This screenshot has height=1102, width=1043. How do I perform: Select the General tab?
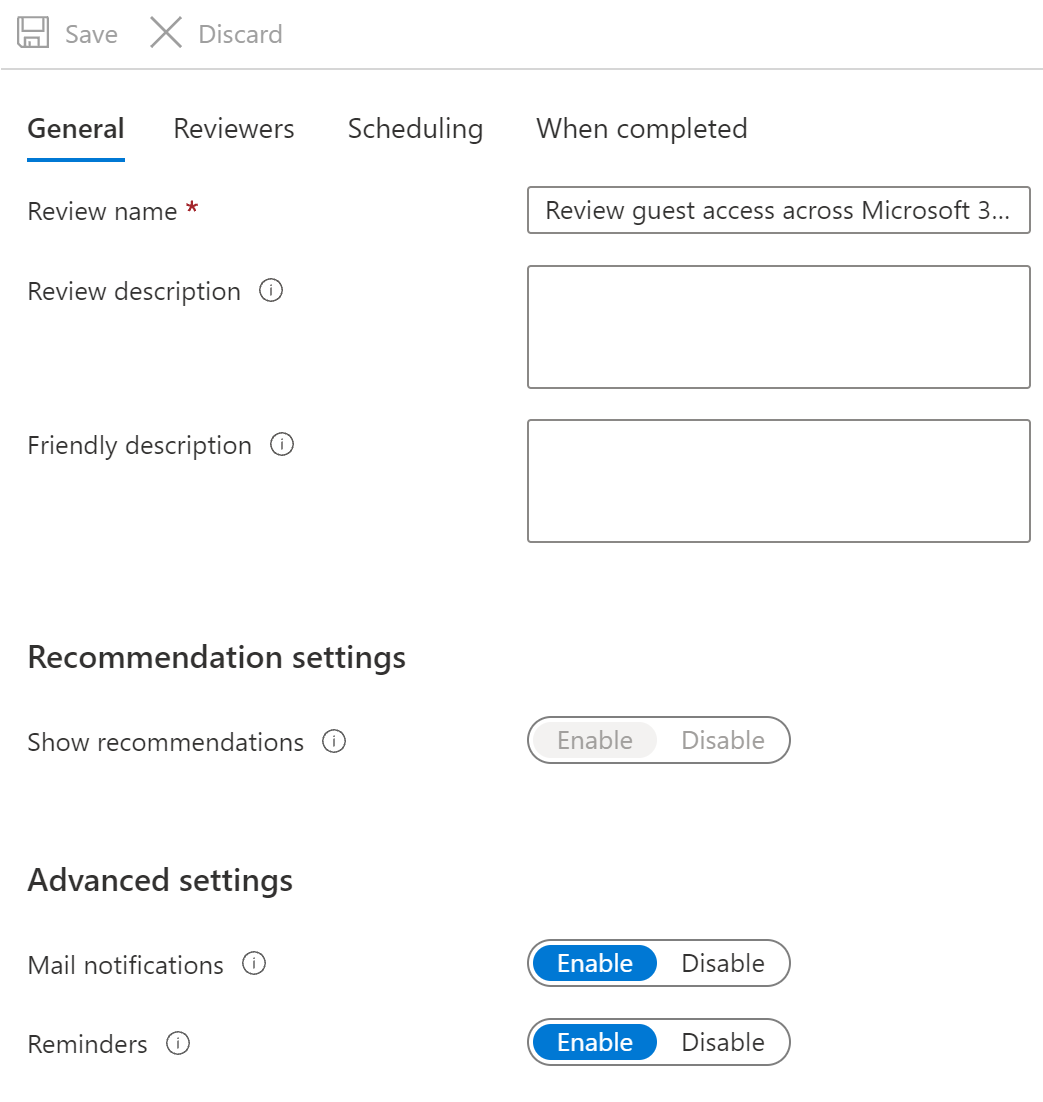click(76, 129)
